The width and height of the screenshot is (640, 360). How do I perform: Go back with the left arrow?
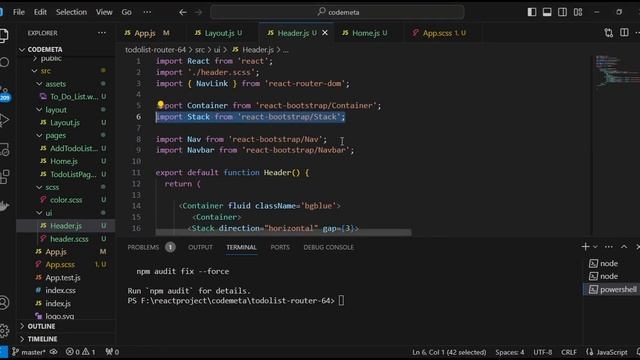(x=183, y=12)
